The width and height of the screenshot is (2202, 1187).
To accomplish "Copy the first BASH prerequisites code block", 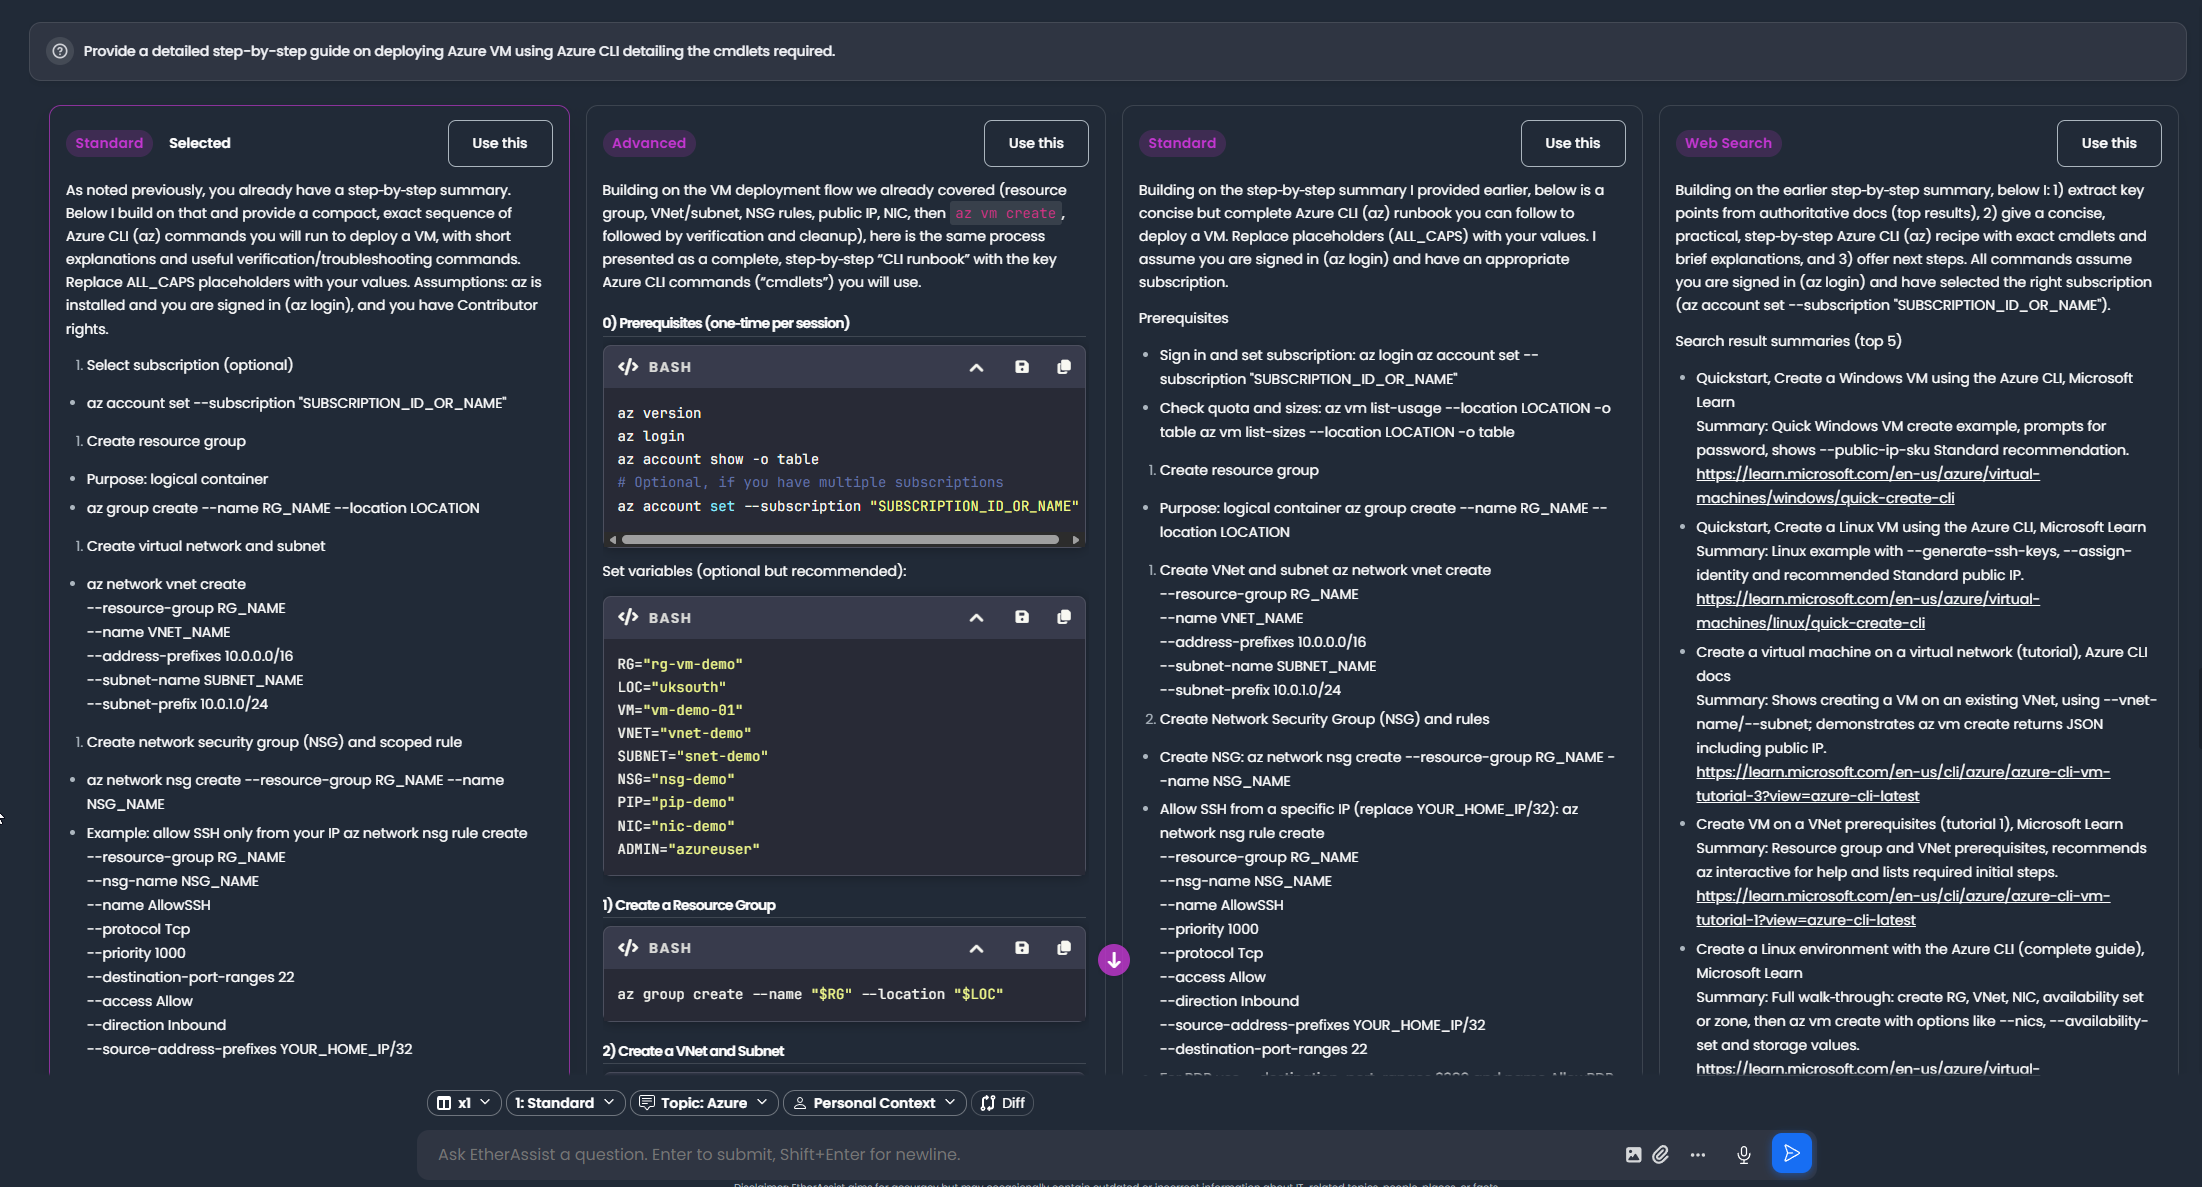I will [x=1064, y=367].
